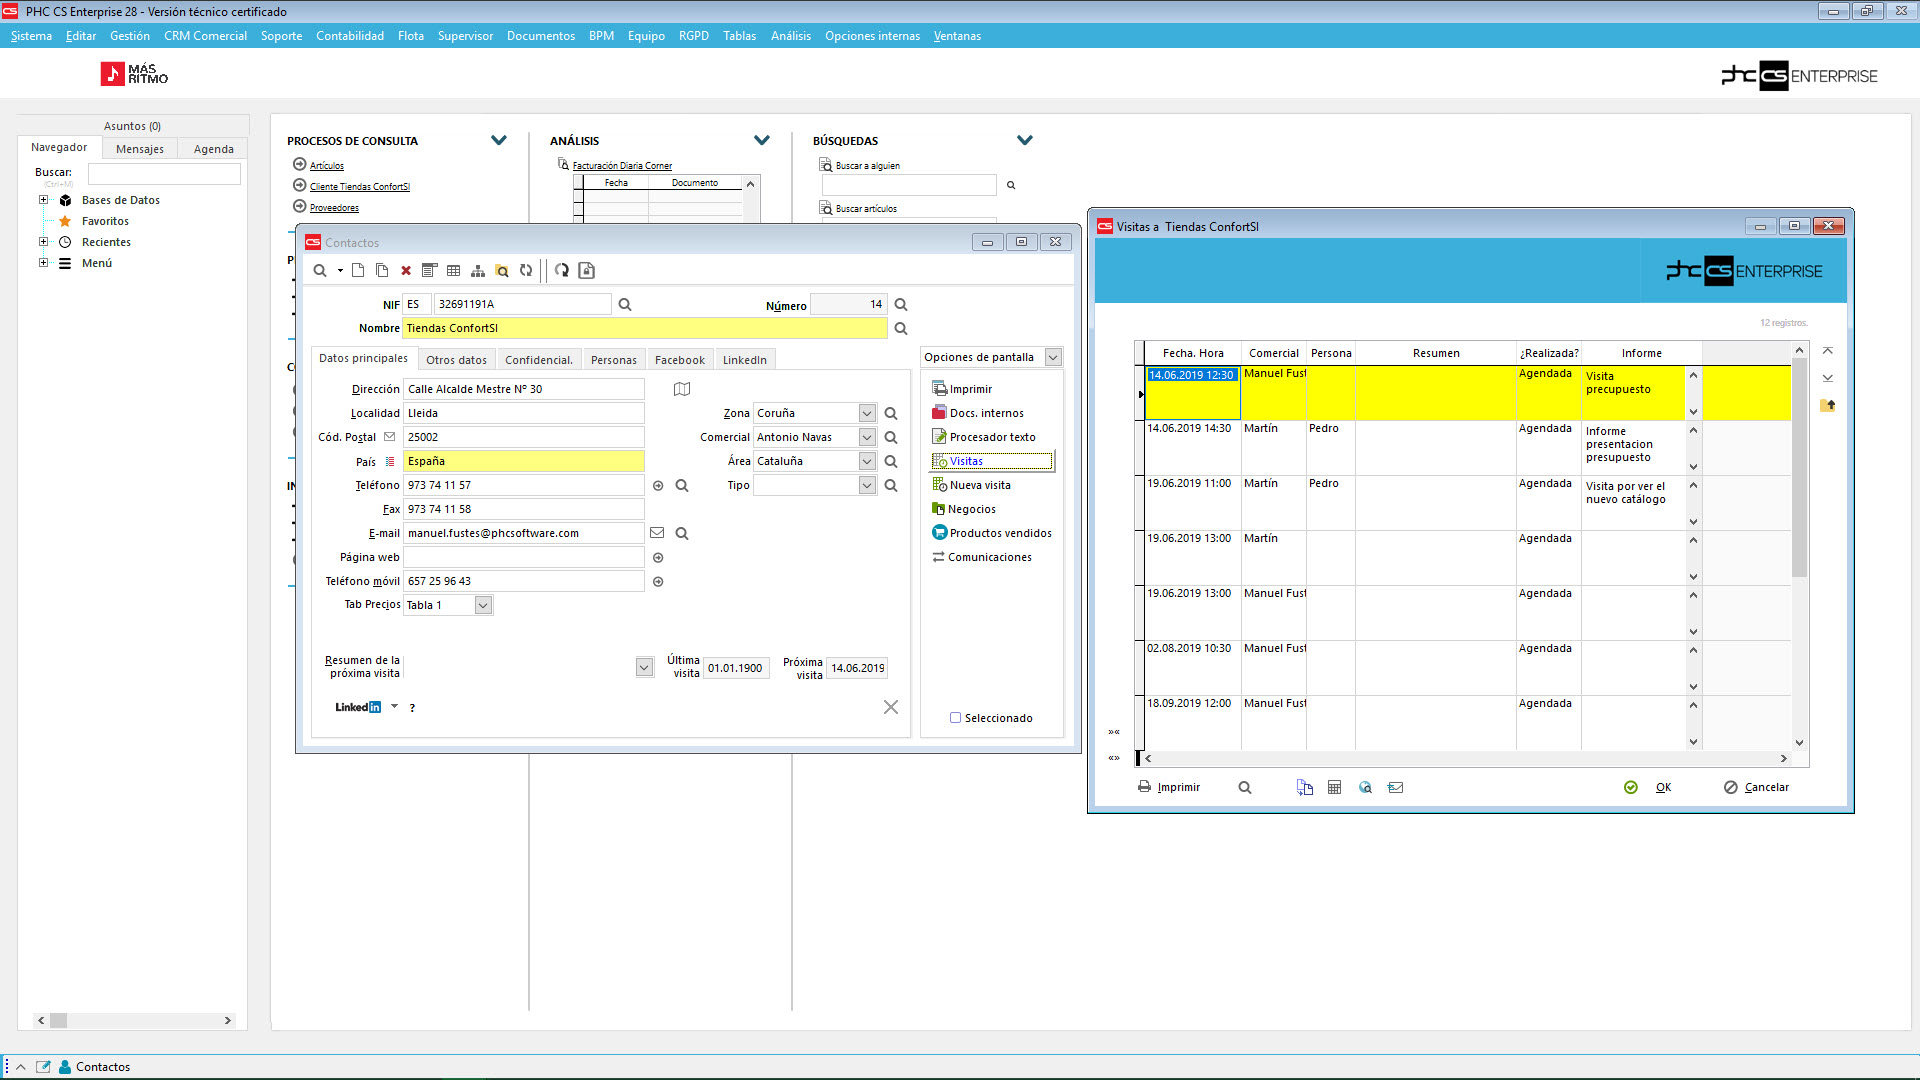The image size is (1920, 1080).
Task: Search contact by NIF magnifier
Action: 625,305
